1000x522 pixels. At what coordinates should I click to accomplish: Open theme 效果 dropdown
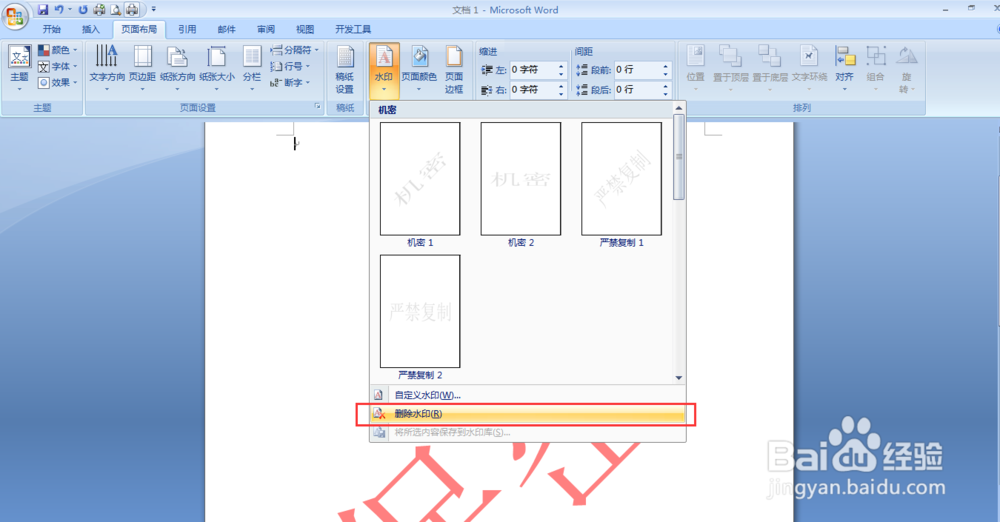(58, 82)
